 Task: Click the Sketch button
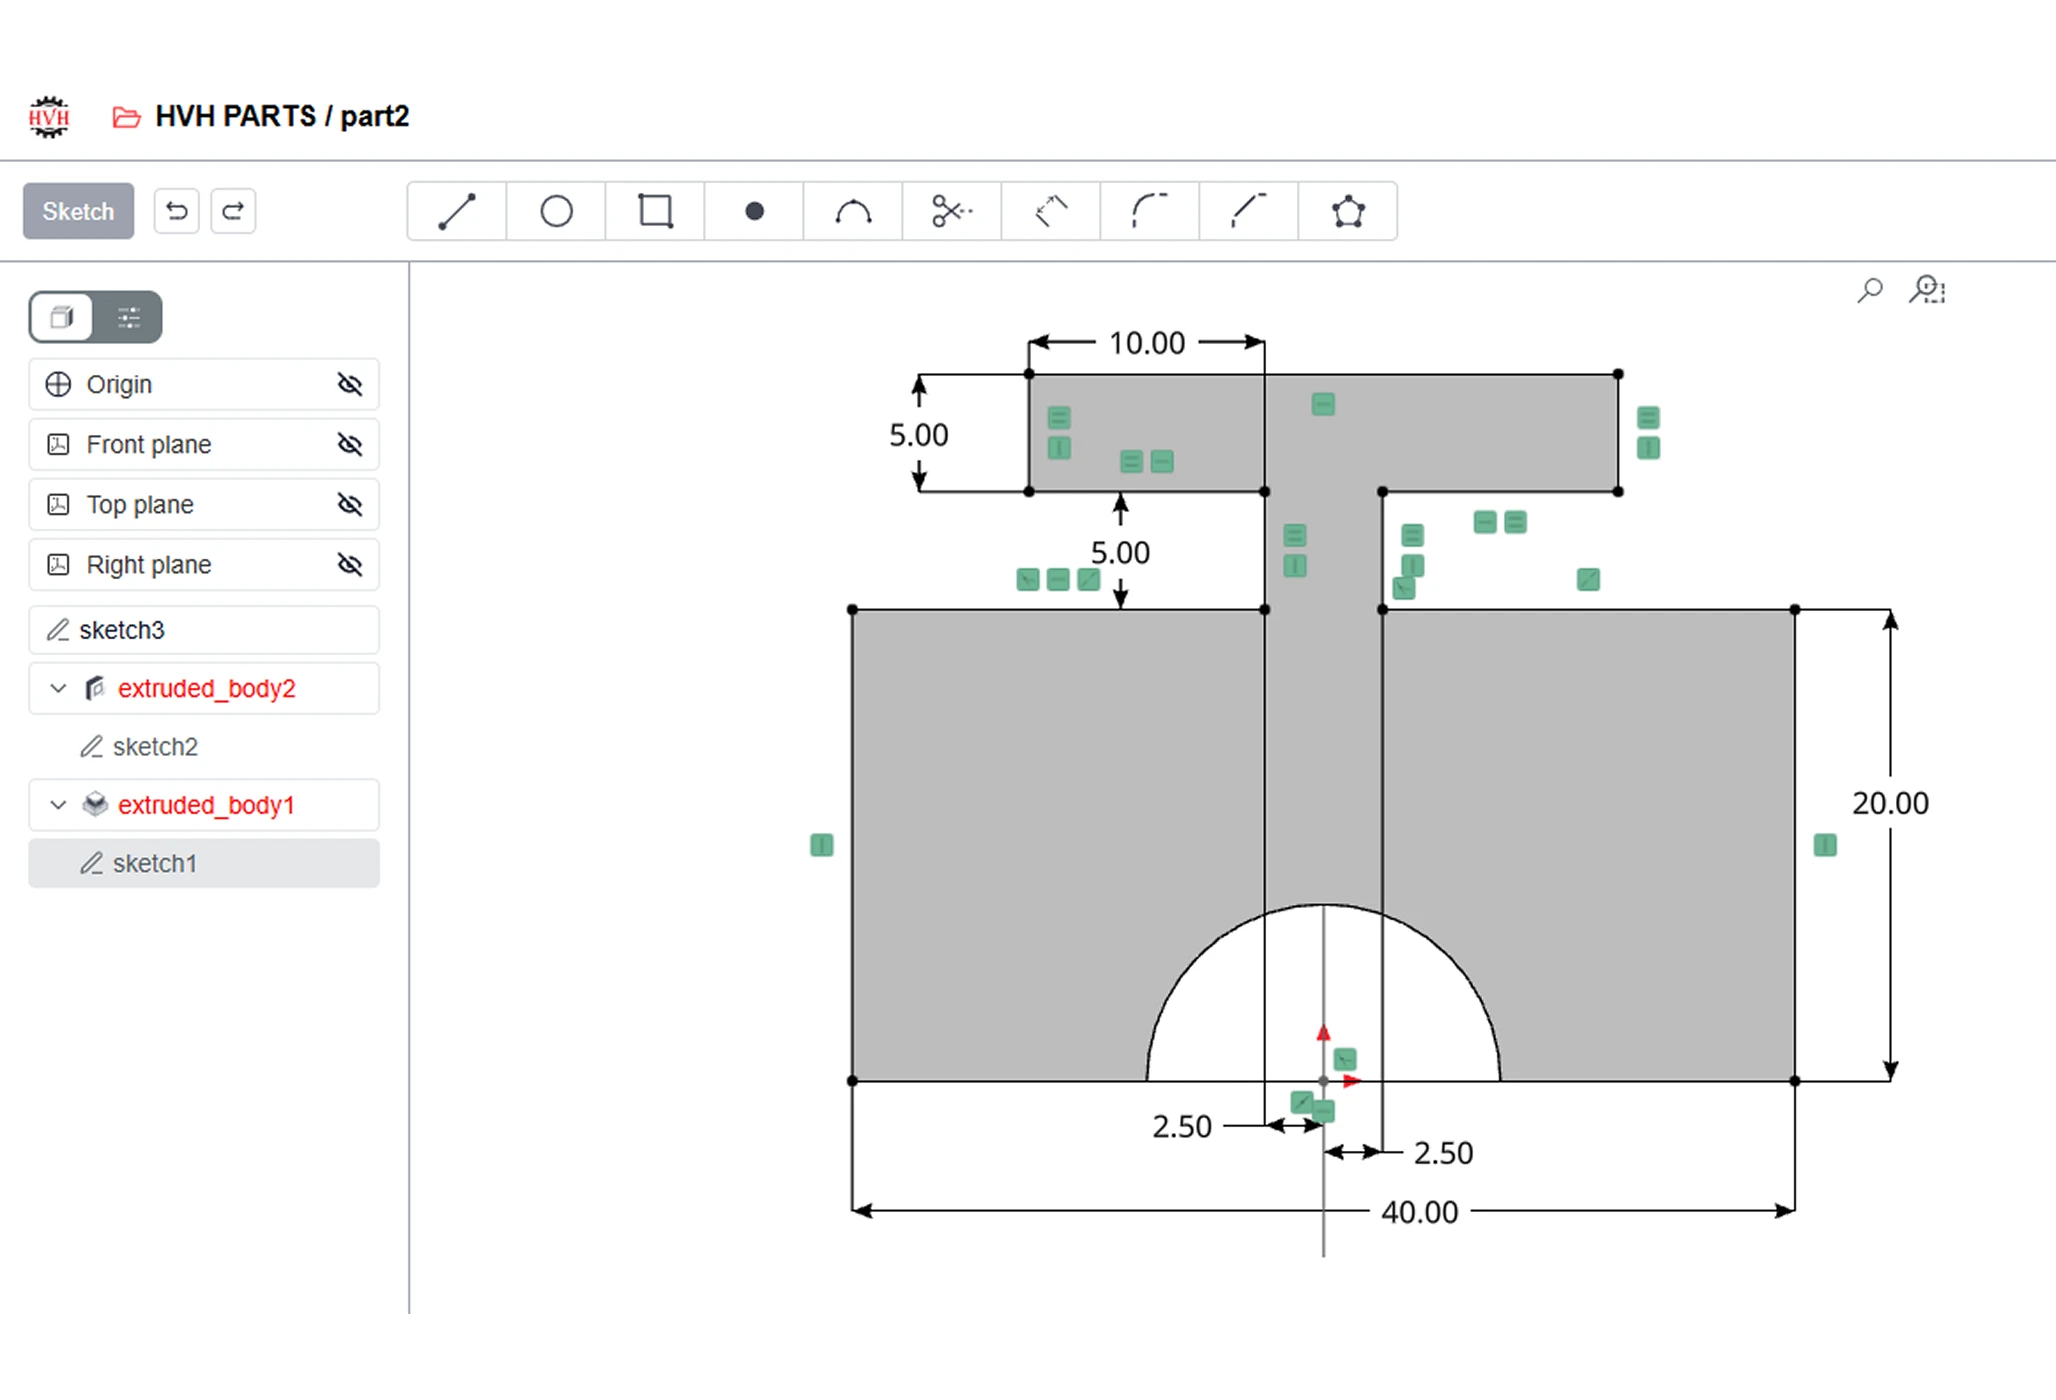(78, 211)
